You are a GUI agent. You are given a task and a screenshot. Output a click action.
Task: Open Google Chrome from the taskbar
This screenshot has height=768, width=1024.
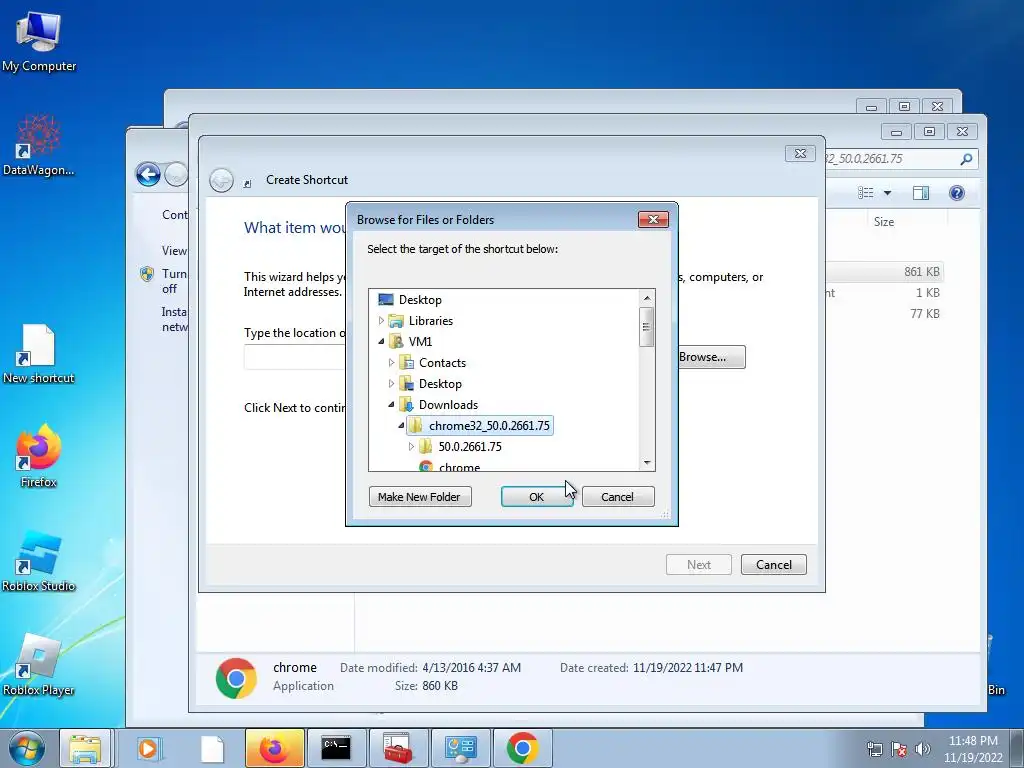click(x=522, y=748)
